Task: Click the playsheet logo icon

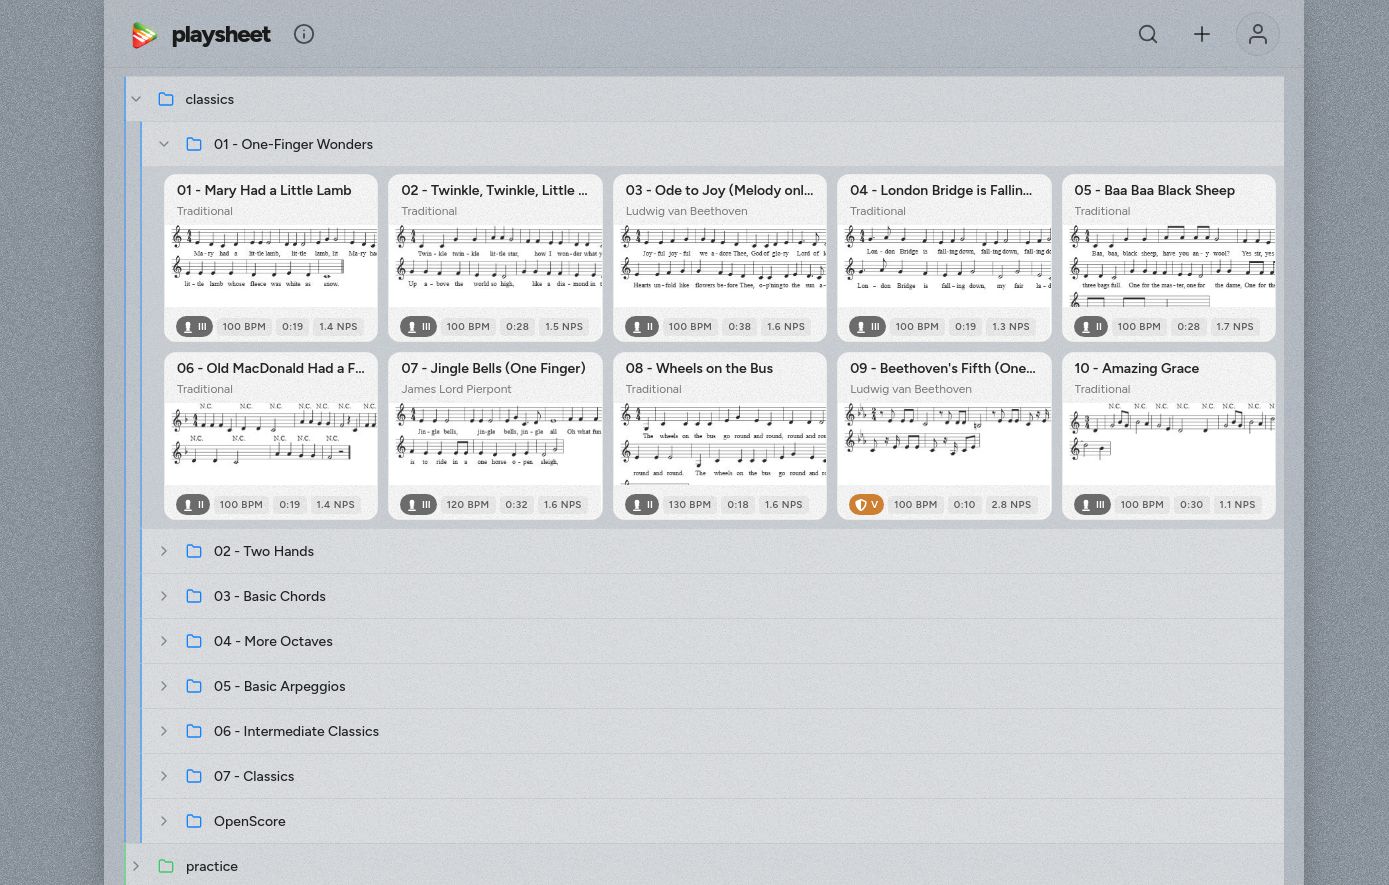Action: pyautogui.click(x=145, y=35)
